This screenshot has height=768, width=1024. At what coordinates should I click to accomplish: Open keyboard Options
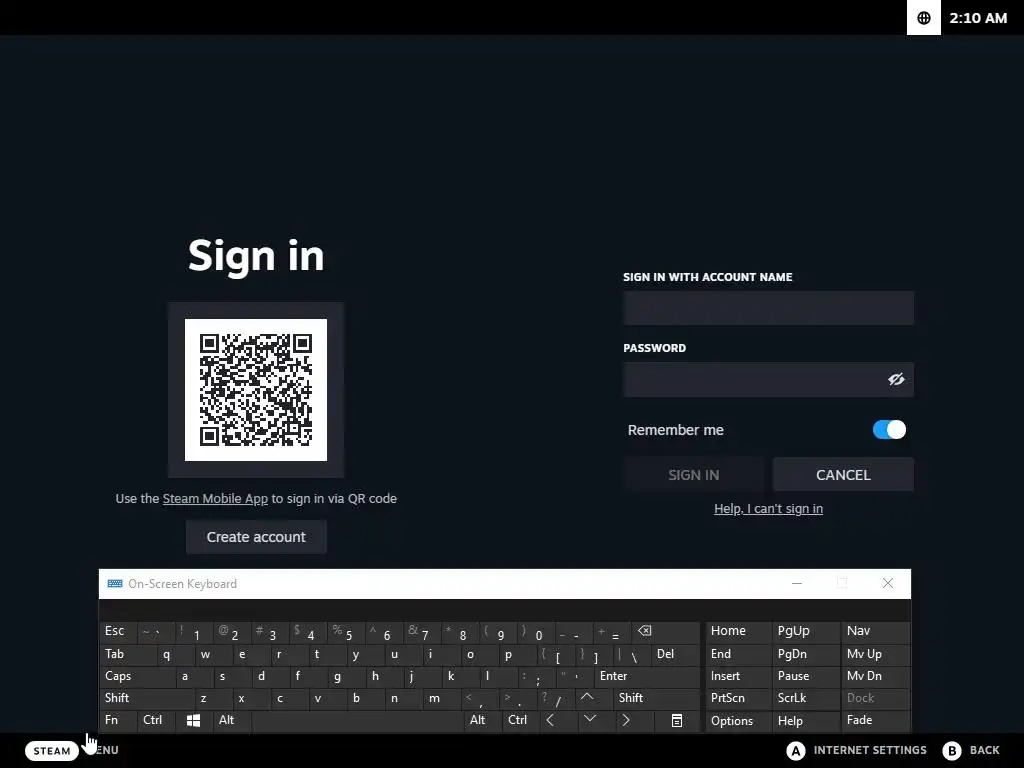(x=739, y=721)
